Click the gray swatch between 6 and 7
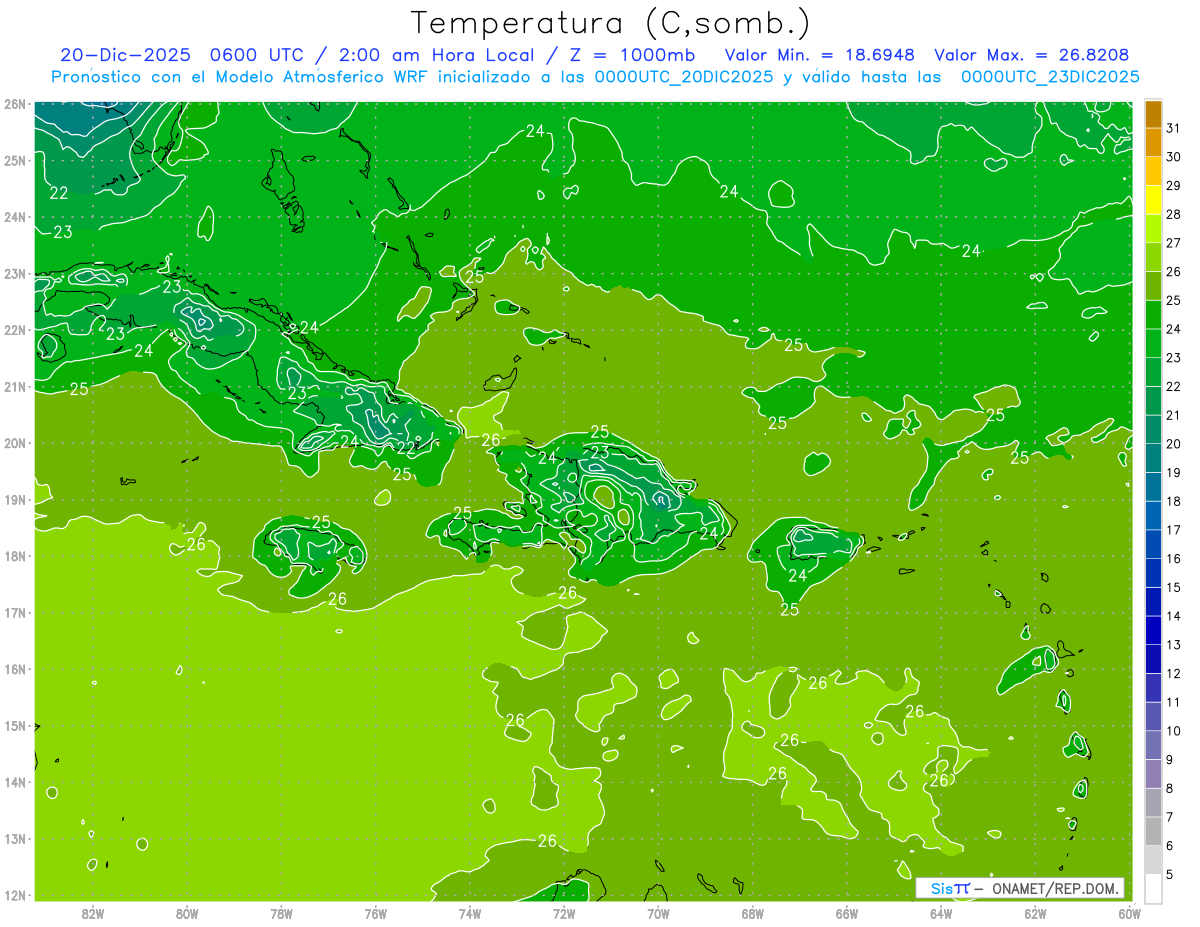The width and height of the screenshot is (1200, 927). pos(1154,831)
